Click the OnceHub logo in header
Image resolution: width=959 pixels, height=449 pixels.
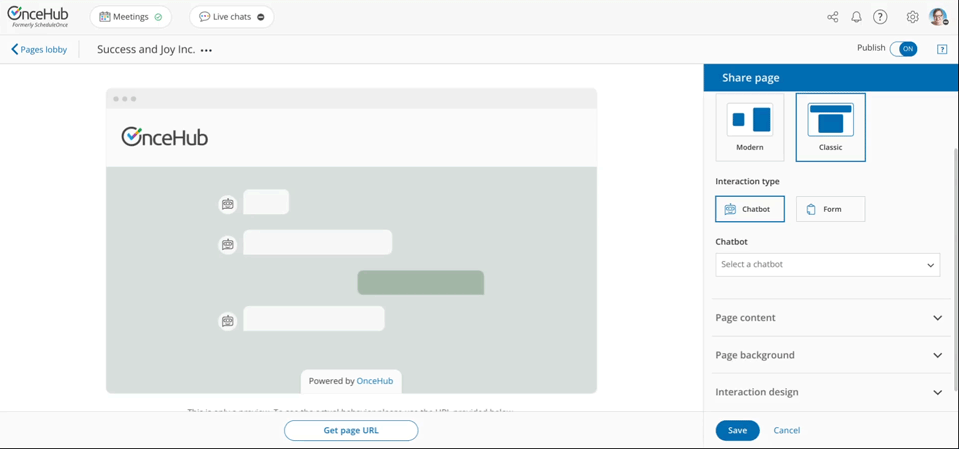click(38, 17)
